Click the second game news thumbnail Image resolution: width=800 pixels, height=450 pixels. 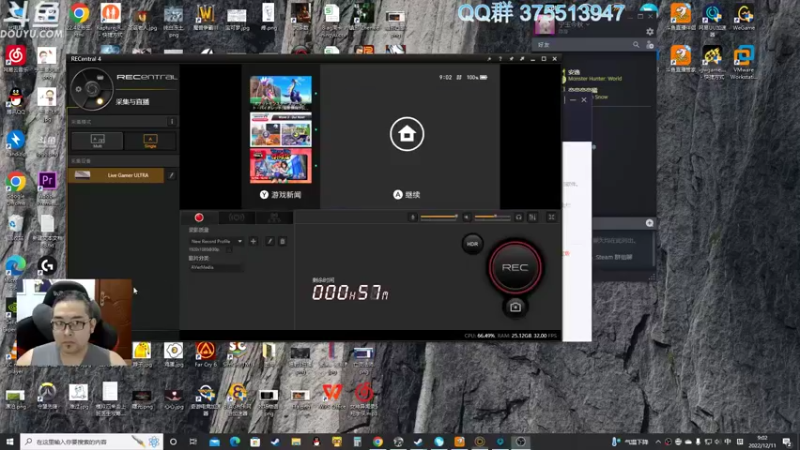point(281,129)
